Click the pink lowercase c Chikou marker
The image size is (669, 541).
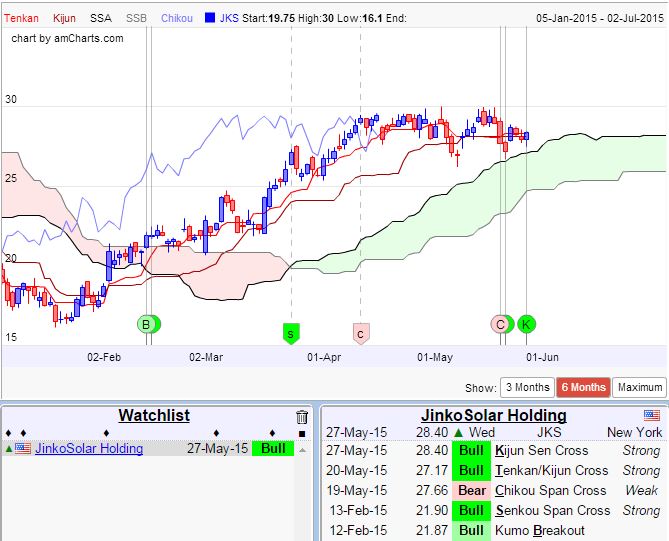tap(361, 333)
